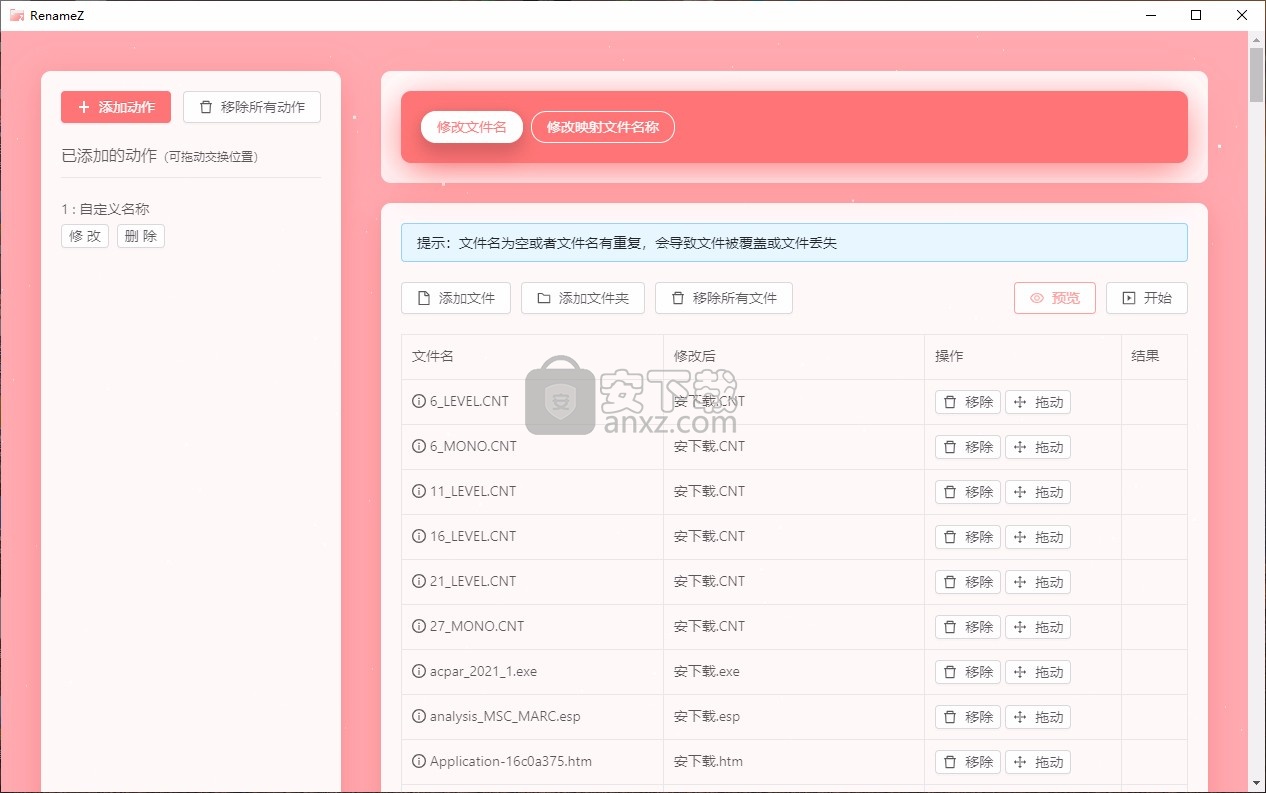Click file name 16_LEVEL.CNT
Viewport: 1266px width, 793px height.
[x=473, y=536]
